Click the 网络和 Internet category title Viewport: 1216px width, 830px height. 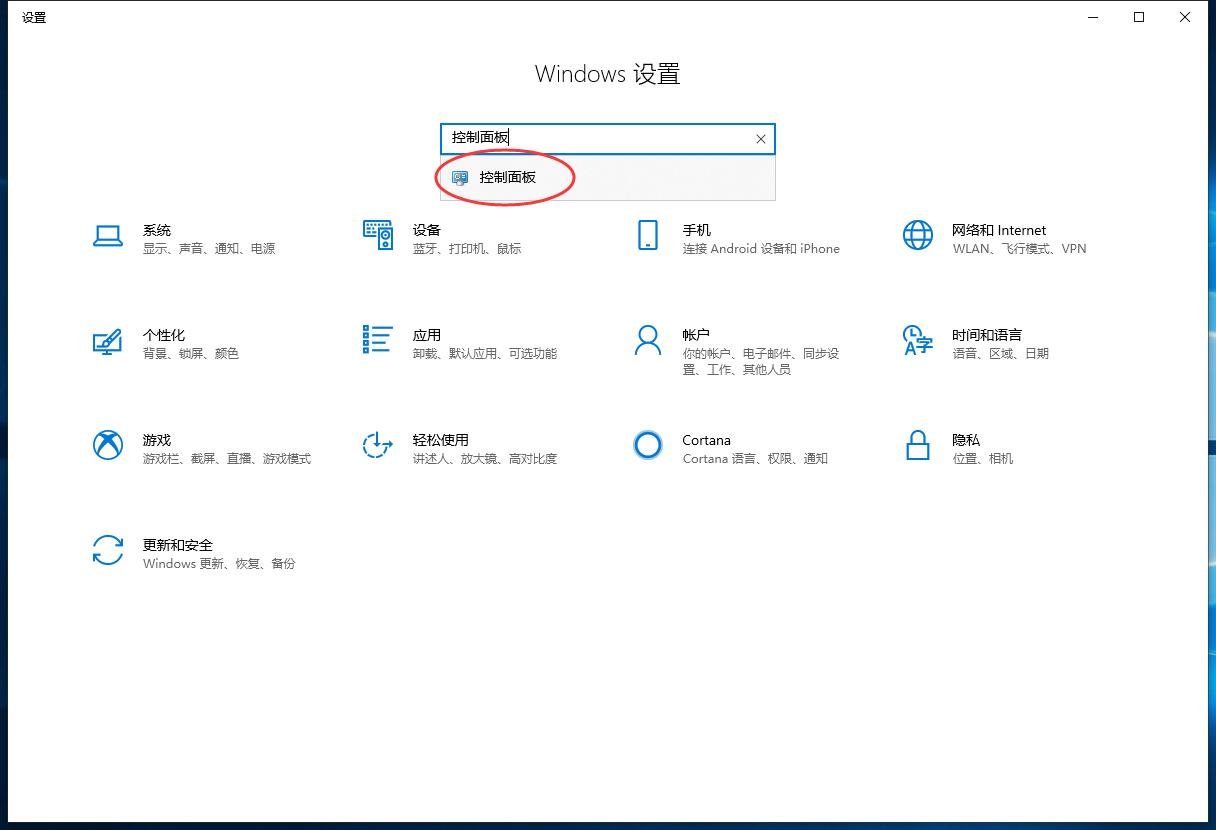(998, 230)
